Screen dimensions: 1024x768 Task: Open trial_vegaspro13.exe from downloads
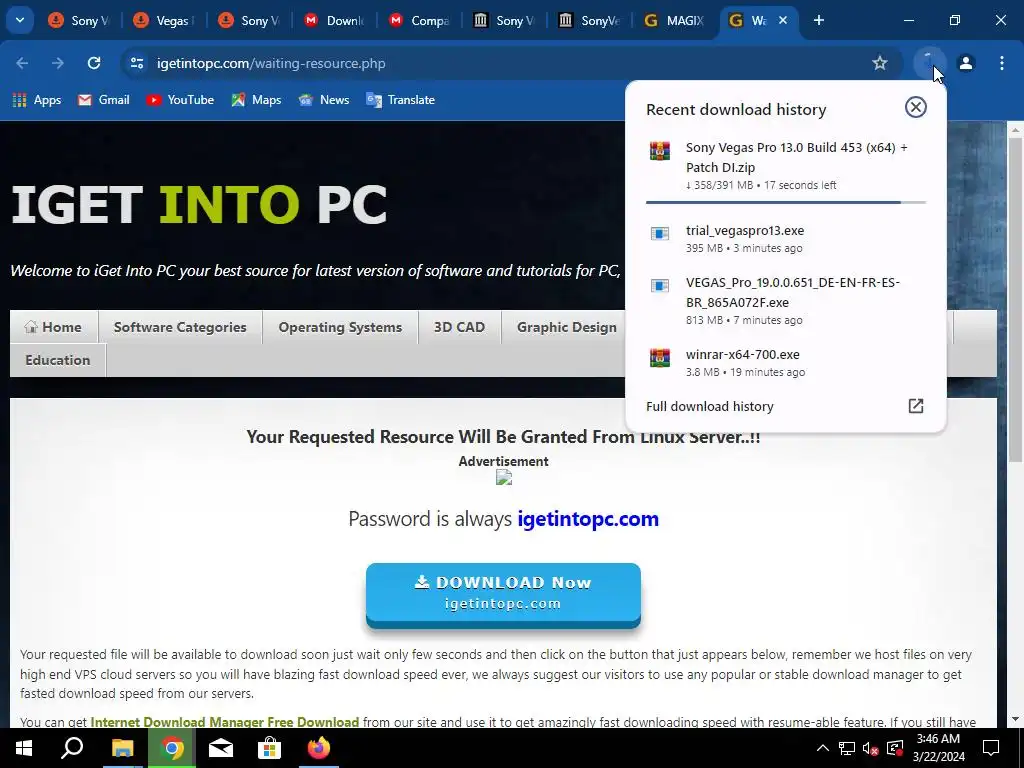pyautogui.click(x=786, y=238)
